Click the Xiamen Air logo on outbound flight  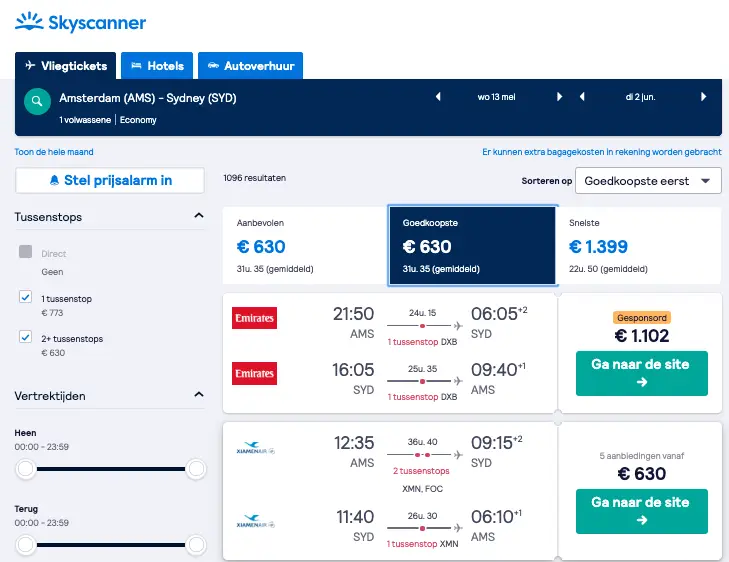(255, 448)
